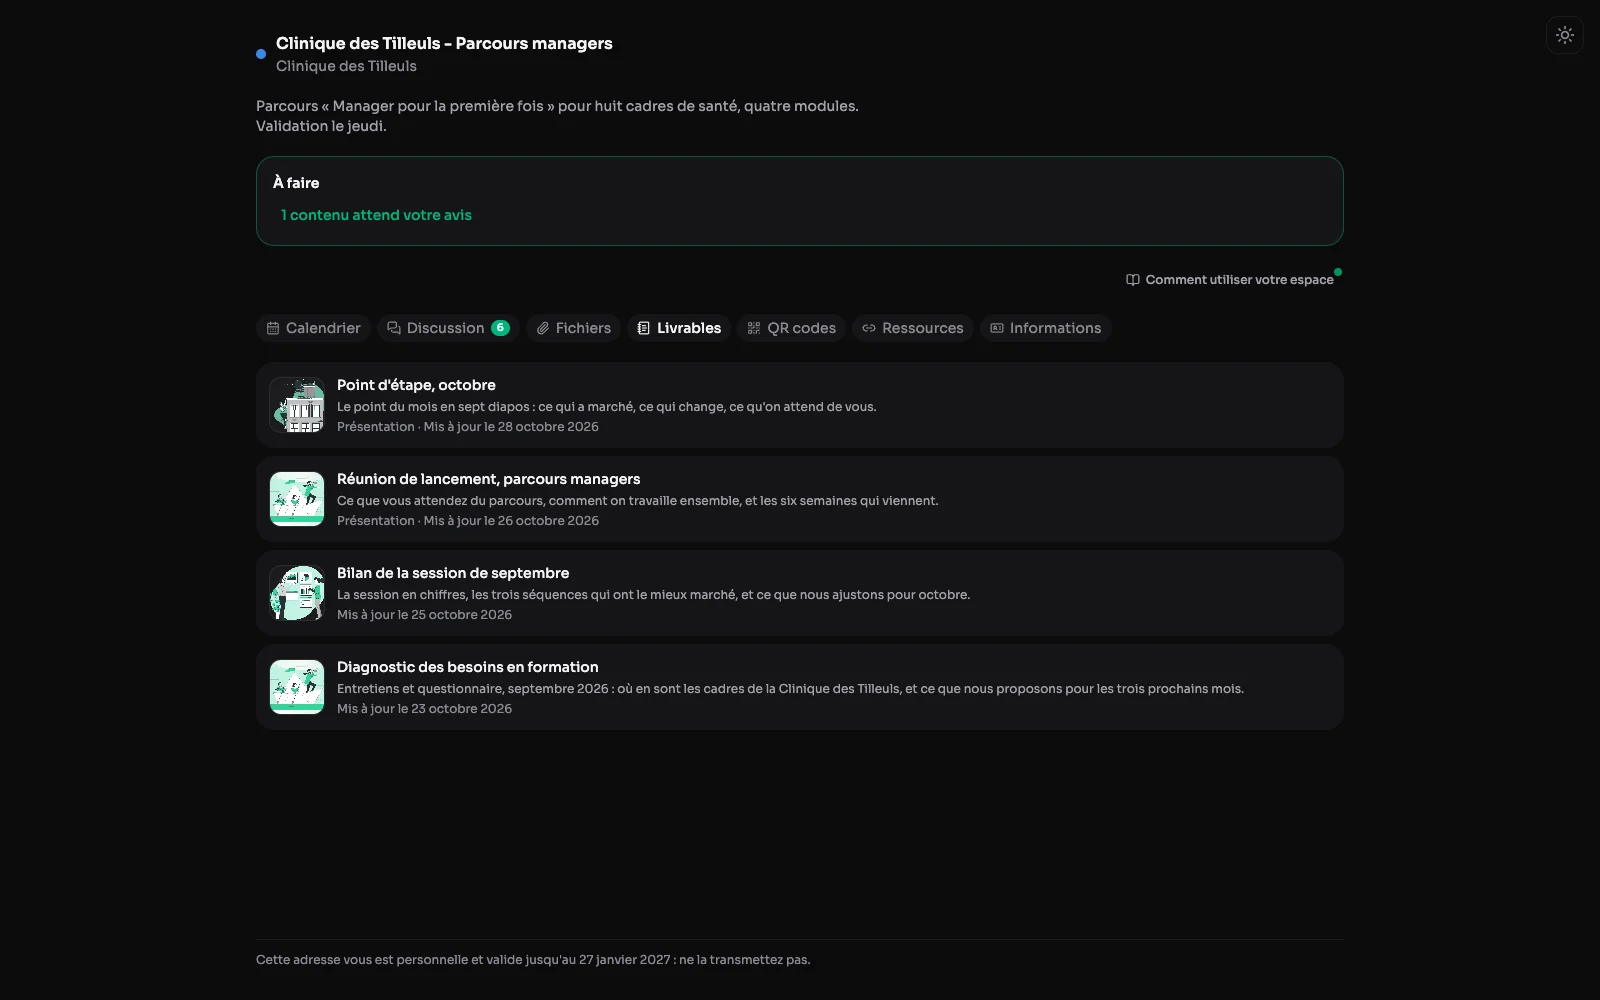Click 'Mis à jour le 25 octobre 2026'

pyautogui.click(x=424, y=615)
